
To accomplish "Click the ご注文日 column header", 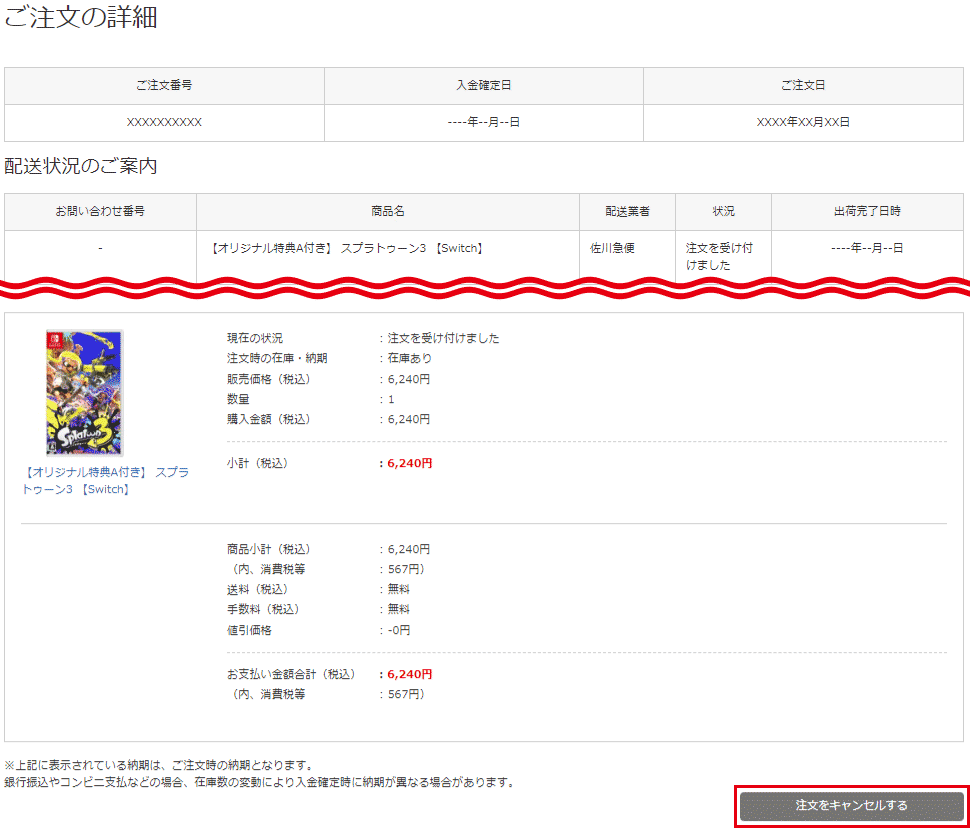I will click(803, 86).
